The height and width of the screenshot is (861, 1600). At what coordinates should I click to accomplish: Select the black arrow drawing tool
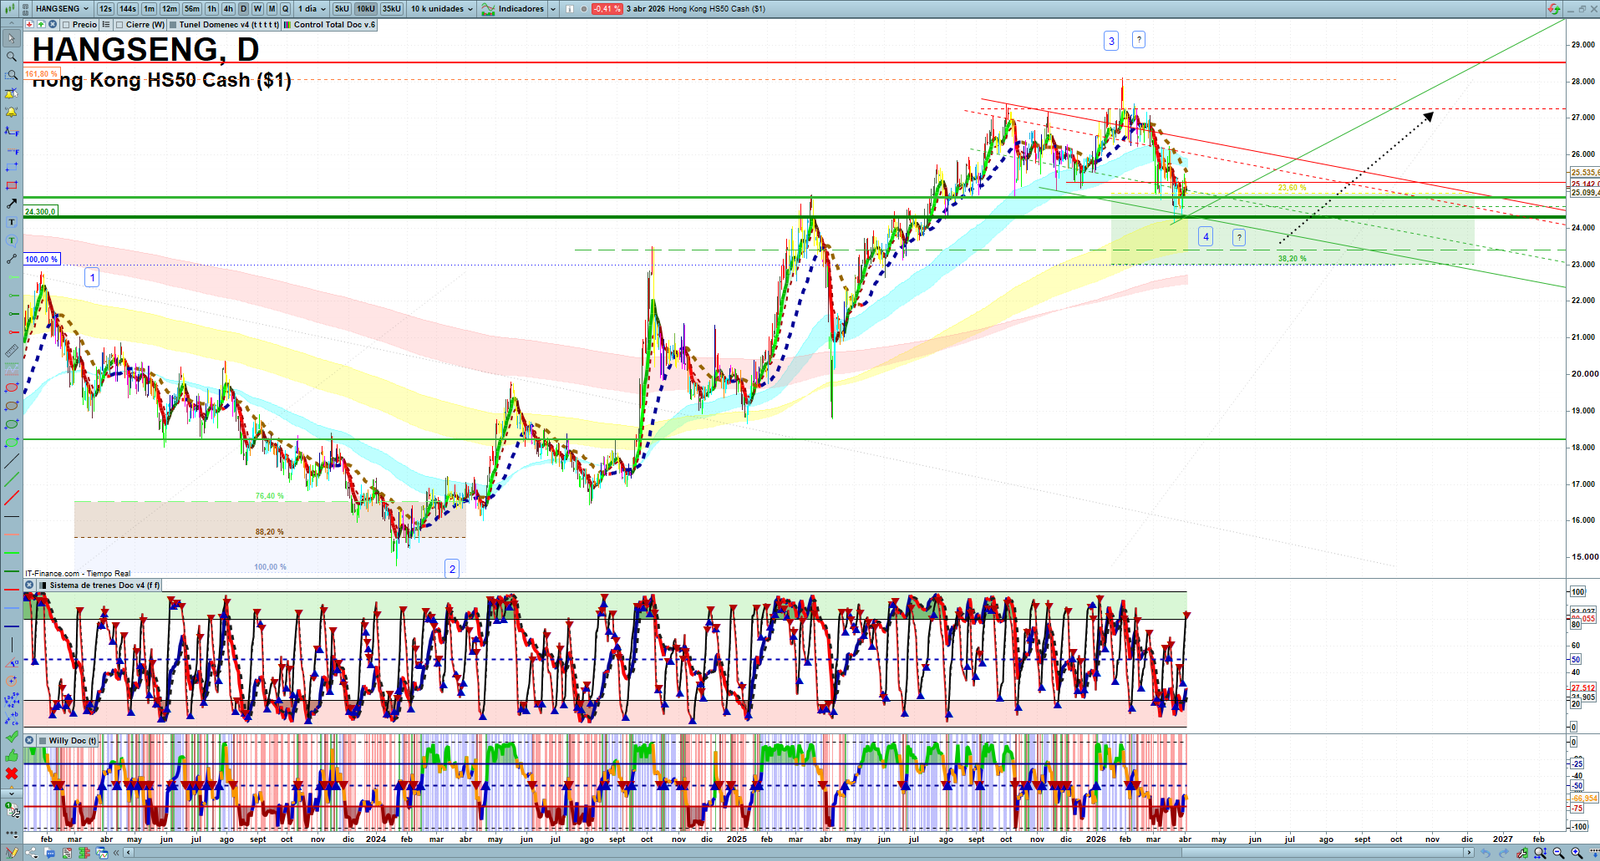(x=11, y=203)
